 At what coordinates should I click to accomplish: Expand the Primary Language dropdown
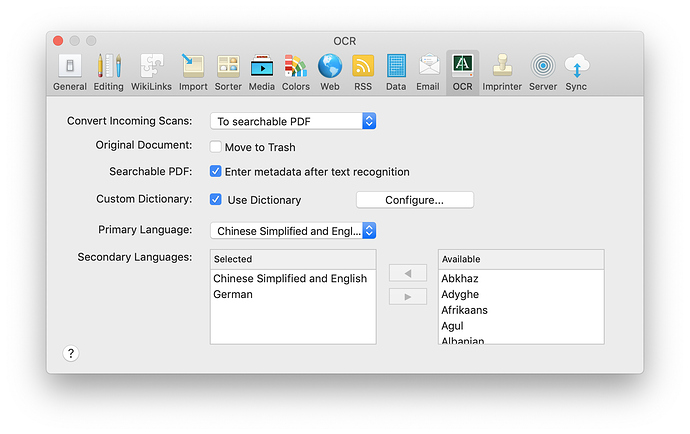293,231
